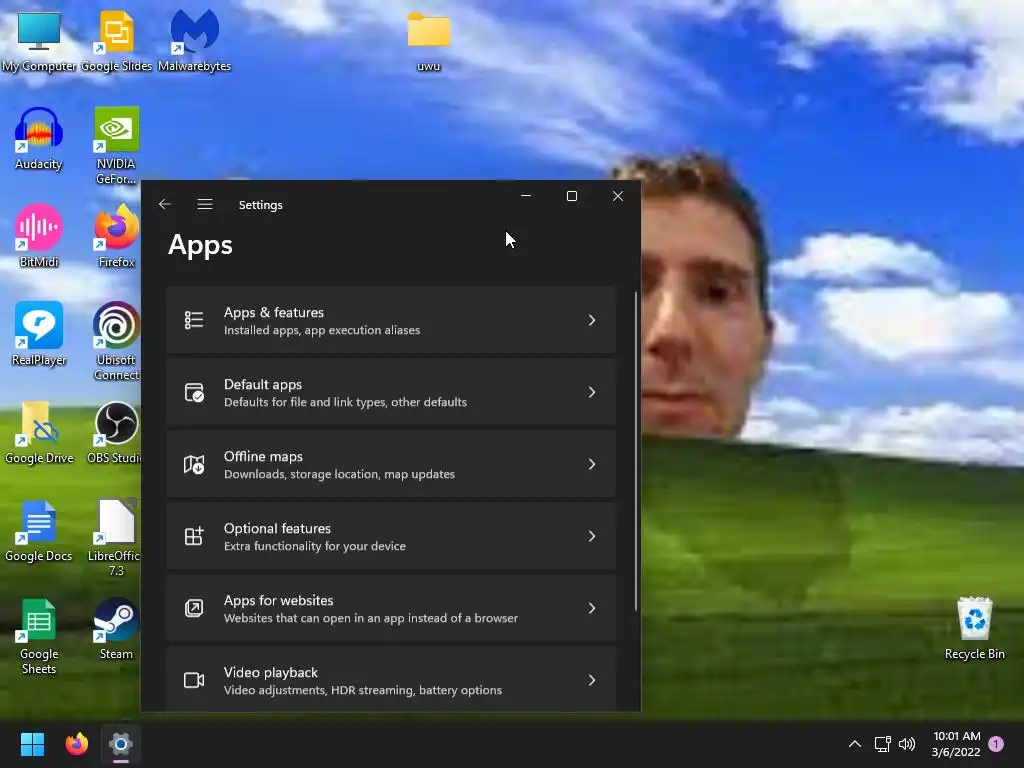Launch BitMidi from the desktop
The image size is (1024, 768).
click(39, 236)
